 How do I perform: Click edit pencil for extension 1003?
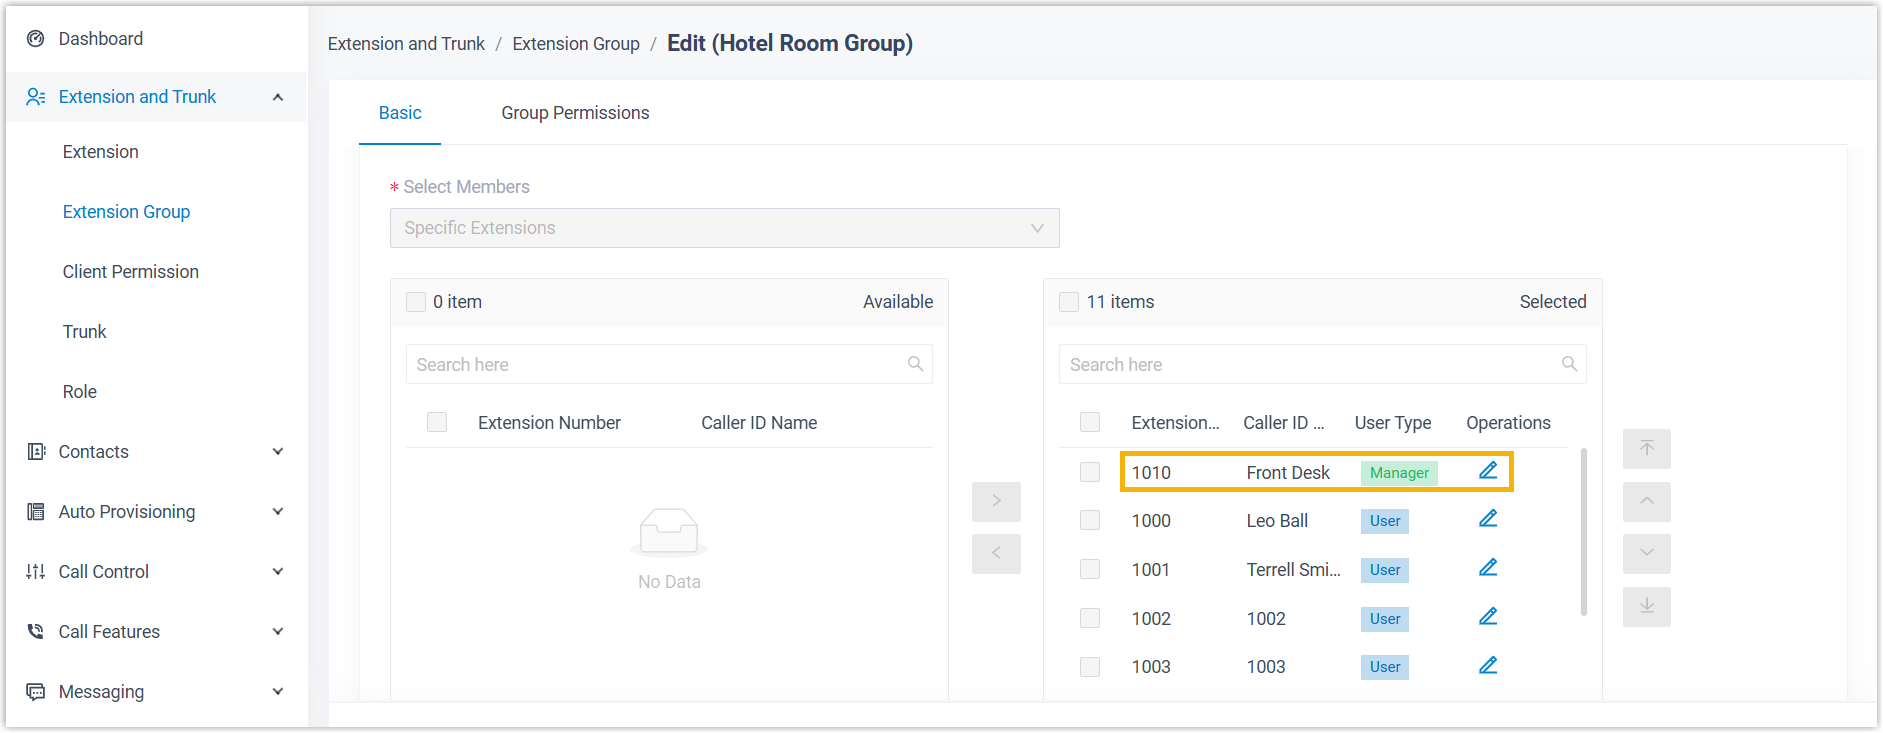[1488, 666]
